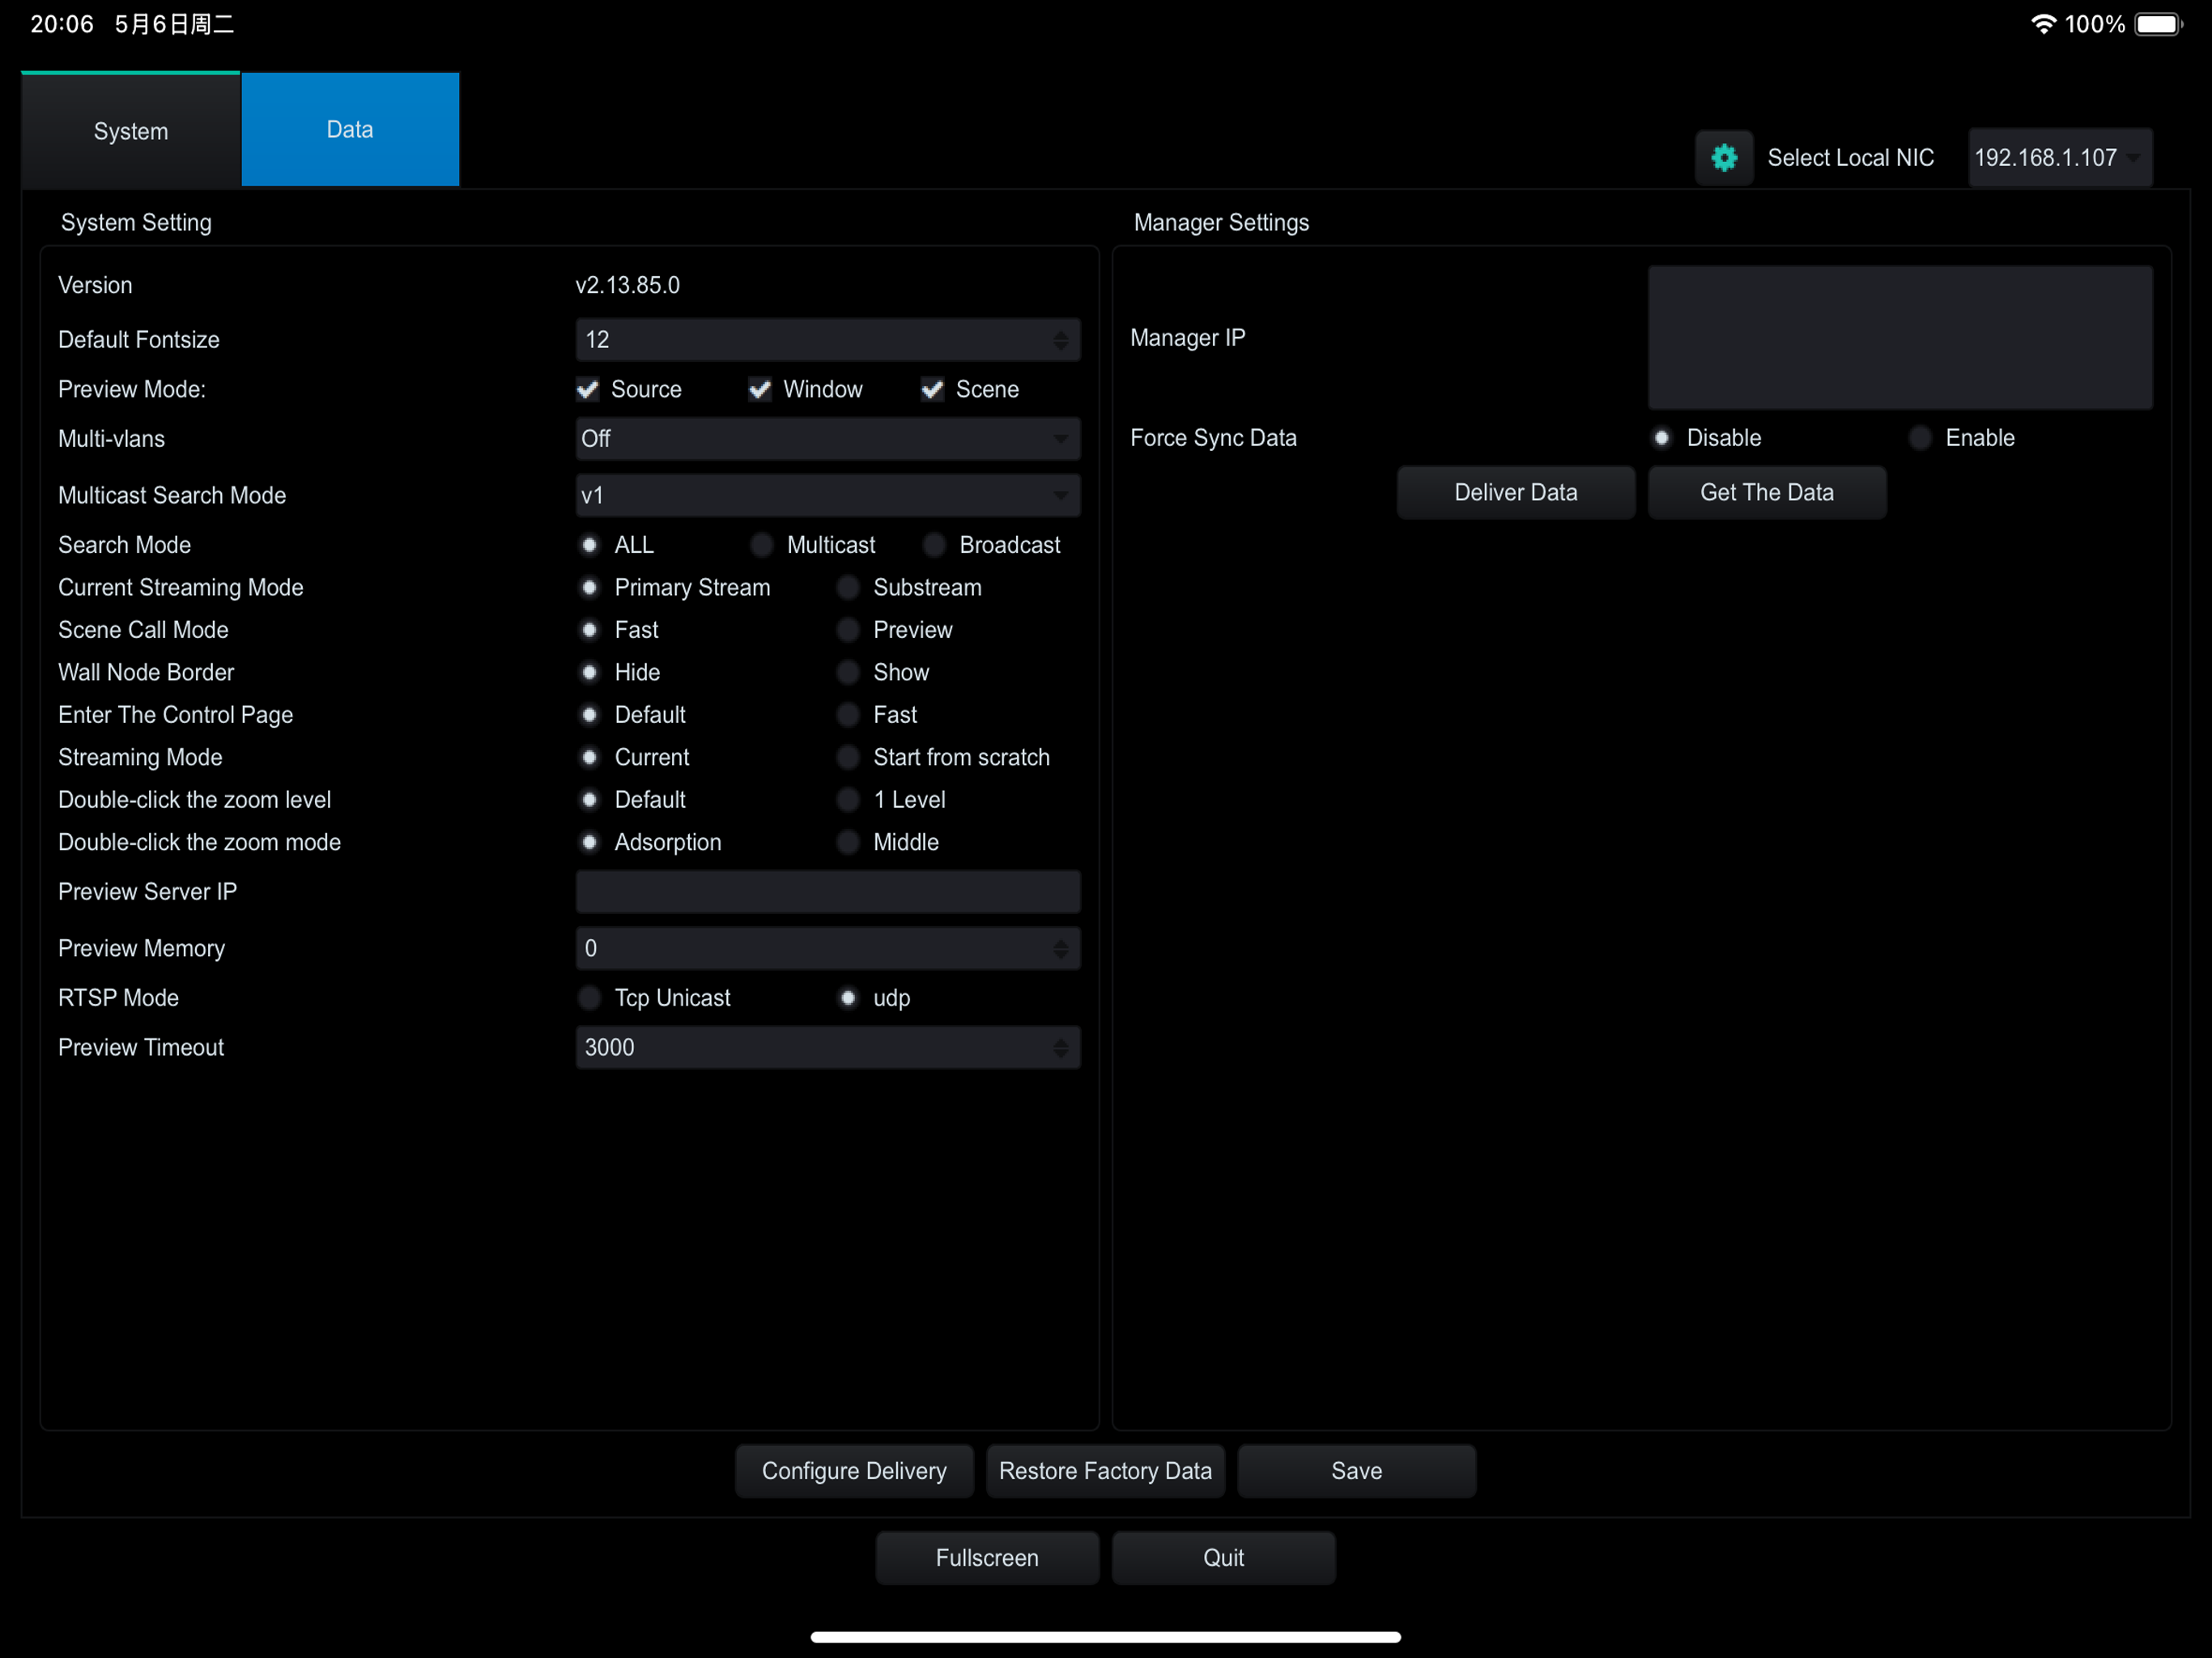Switch to the Data tab
Image resolution: width=2212 pixels, height=1658 pixels.
tap(350, 129)
